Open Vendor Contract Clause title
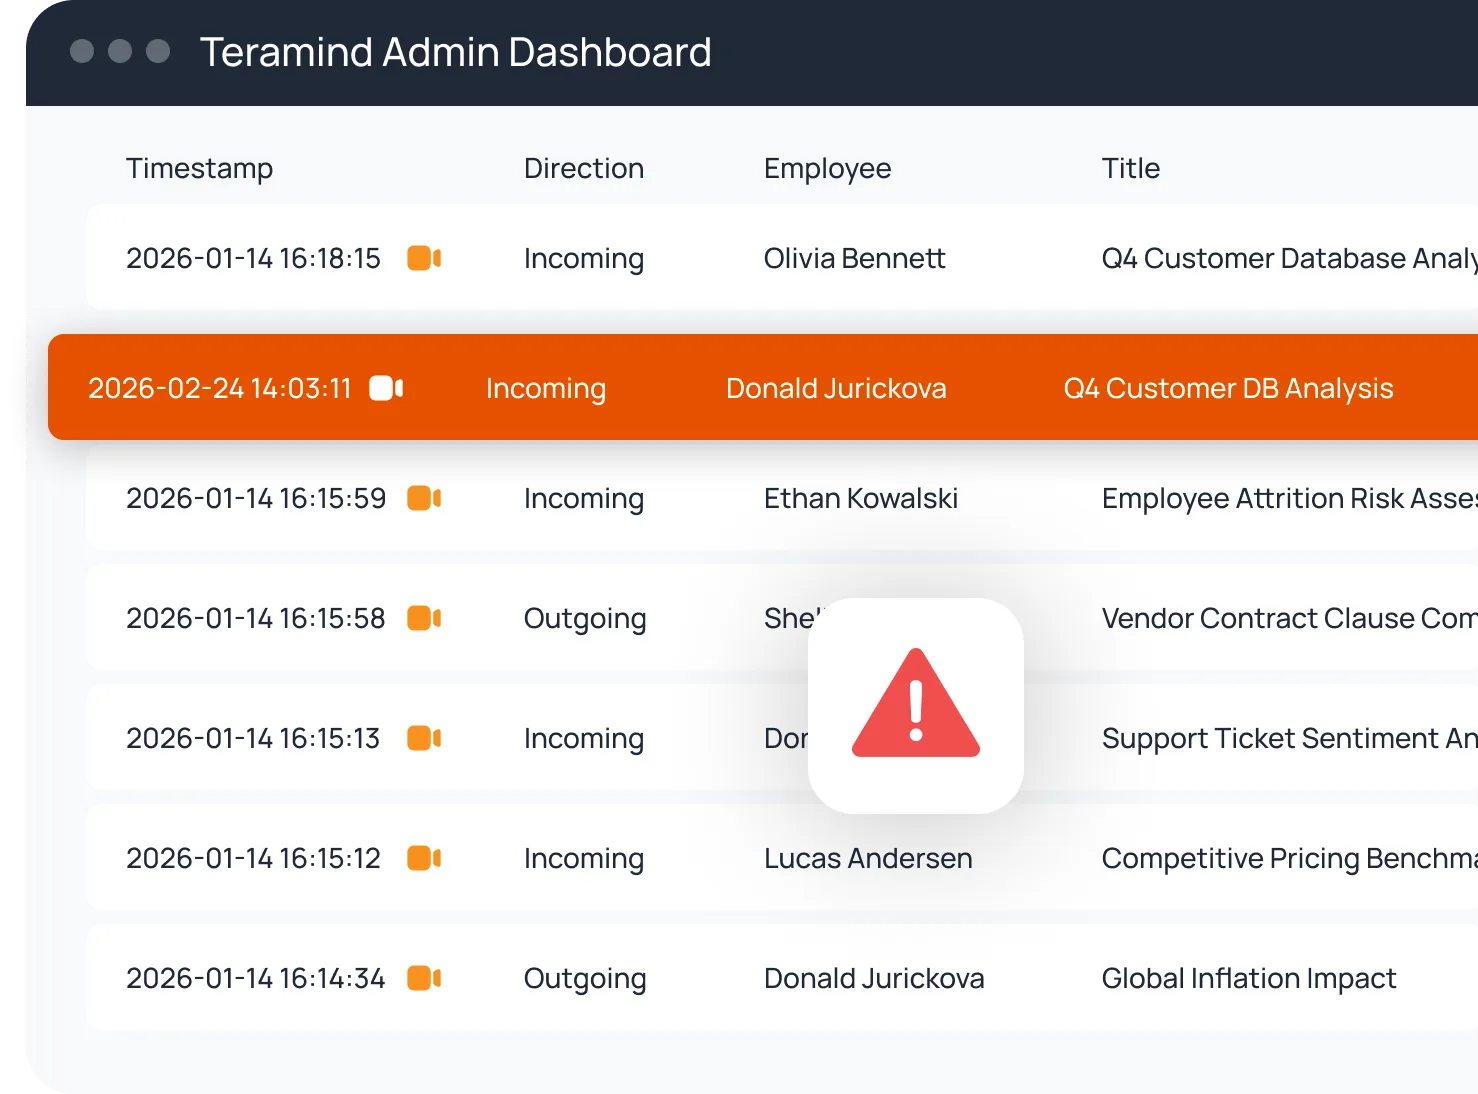The image size is (1478, 1094). click(1289, 618)
